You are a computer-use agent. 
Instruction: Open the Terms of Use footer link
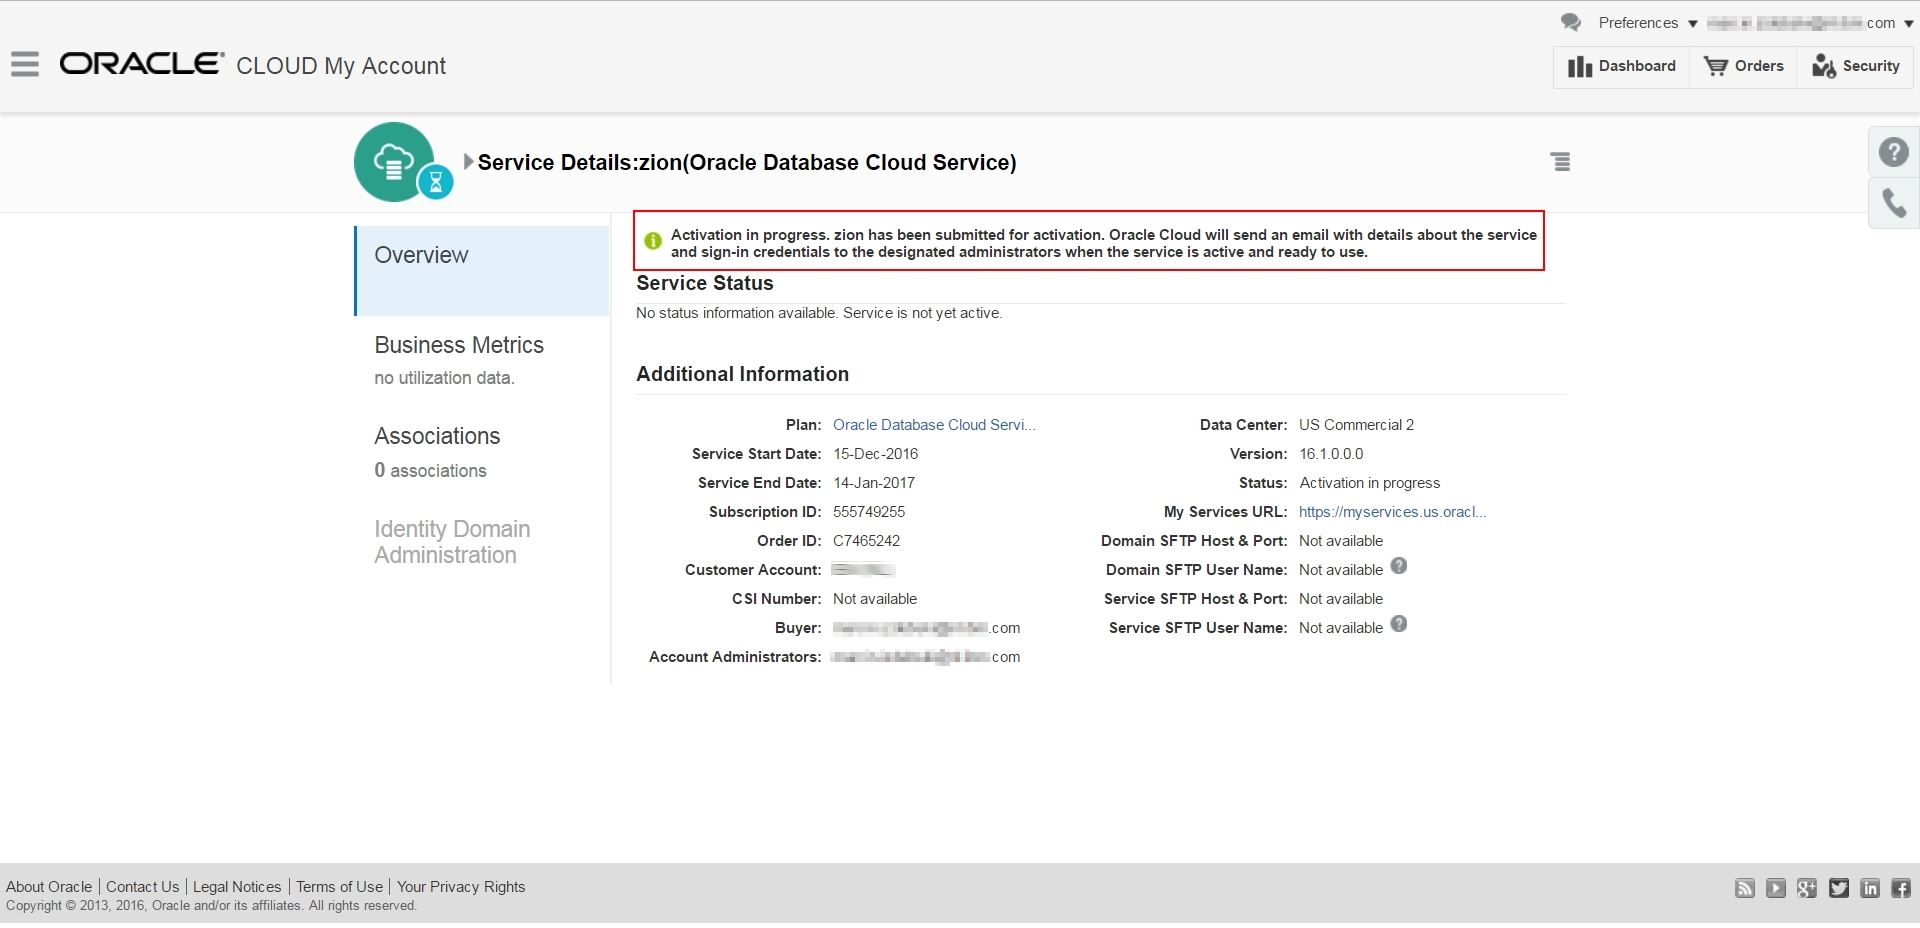[x=339, y=887]
